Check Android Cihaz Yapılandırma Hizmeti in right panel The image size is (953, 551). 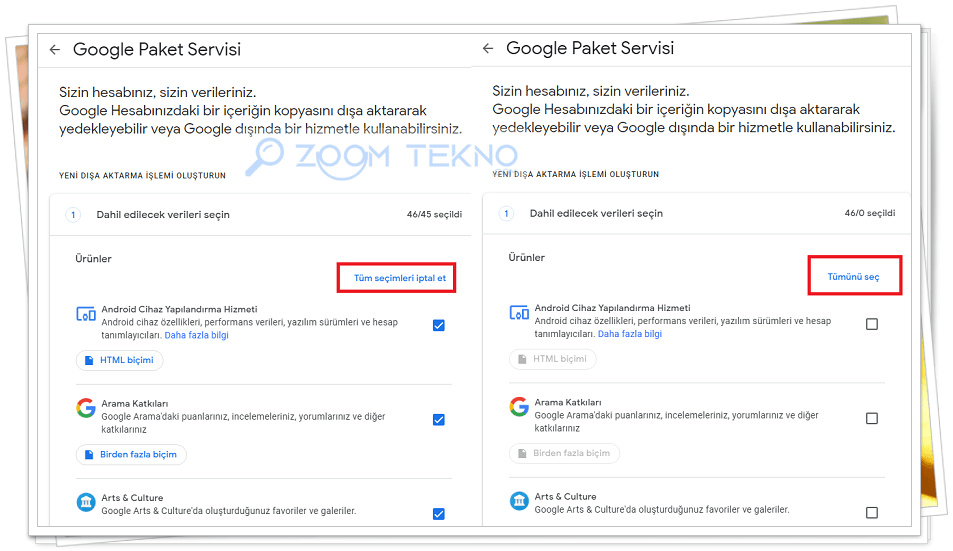click(872, 324)
